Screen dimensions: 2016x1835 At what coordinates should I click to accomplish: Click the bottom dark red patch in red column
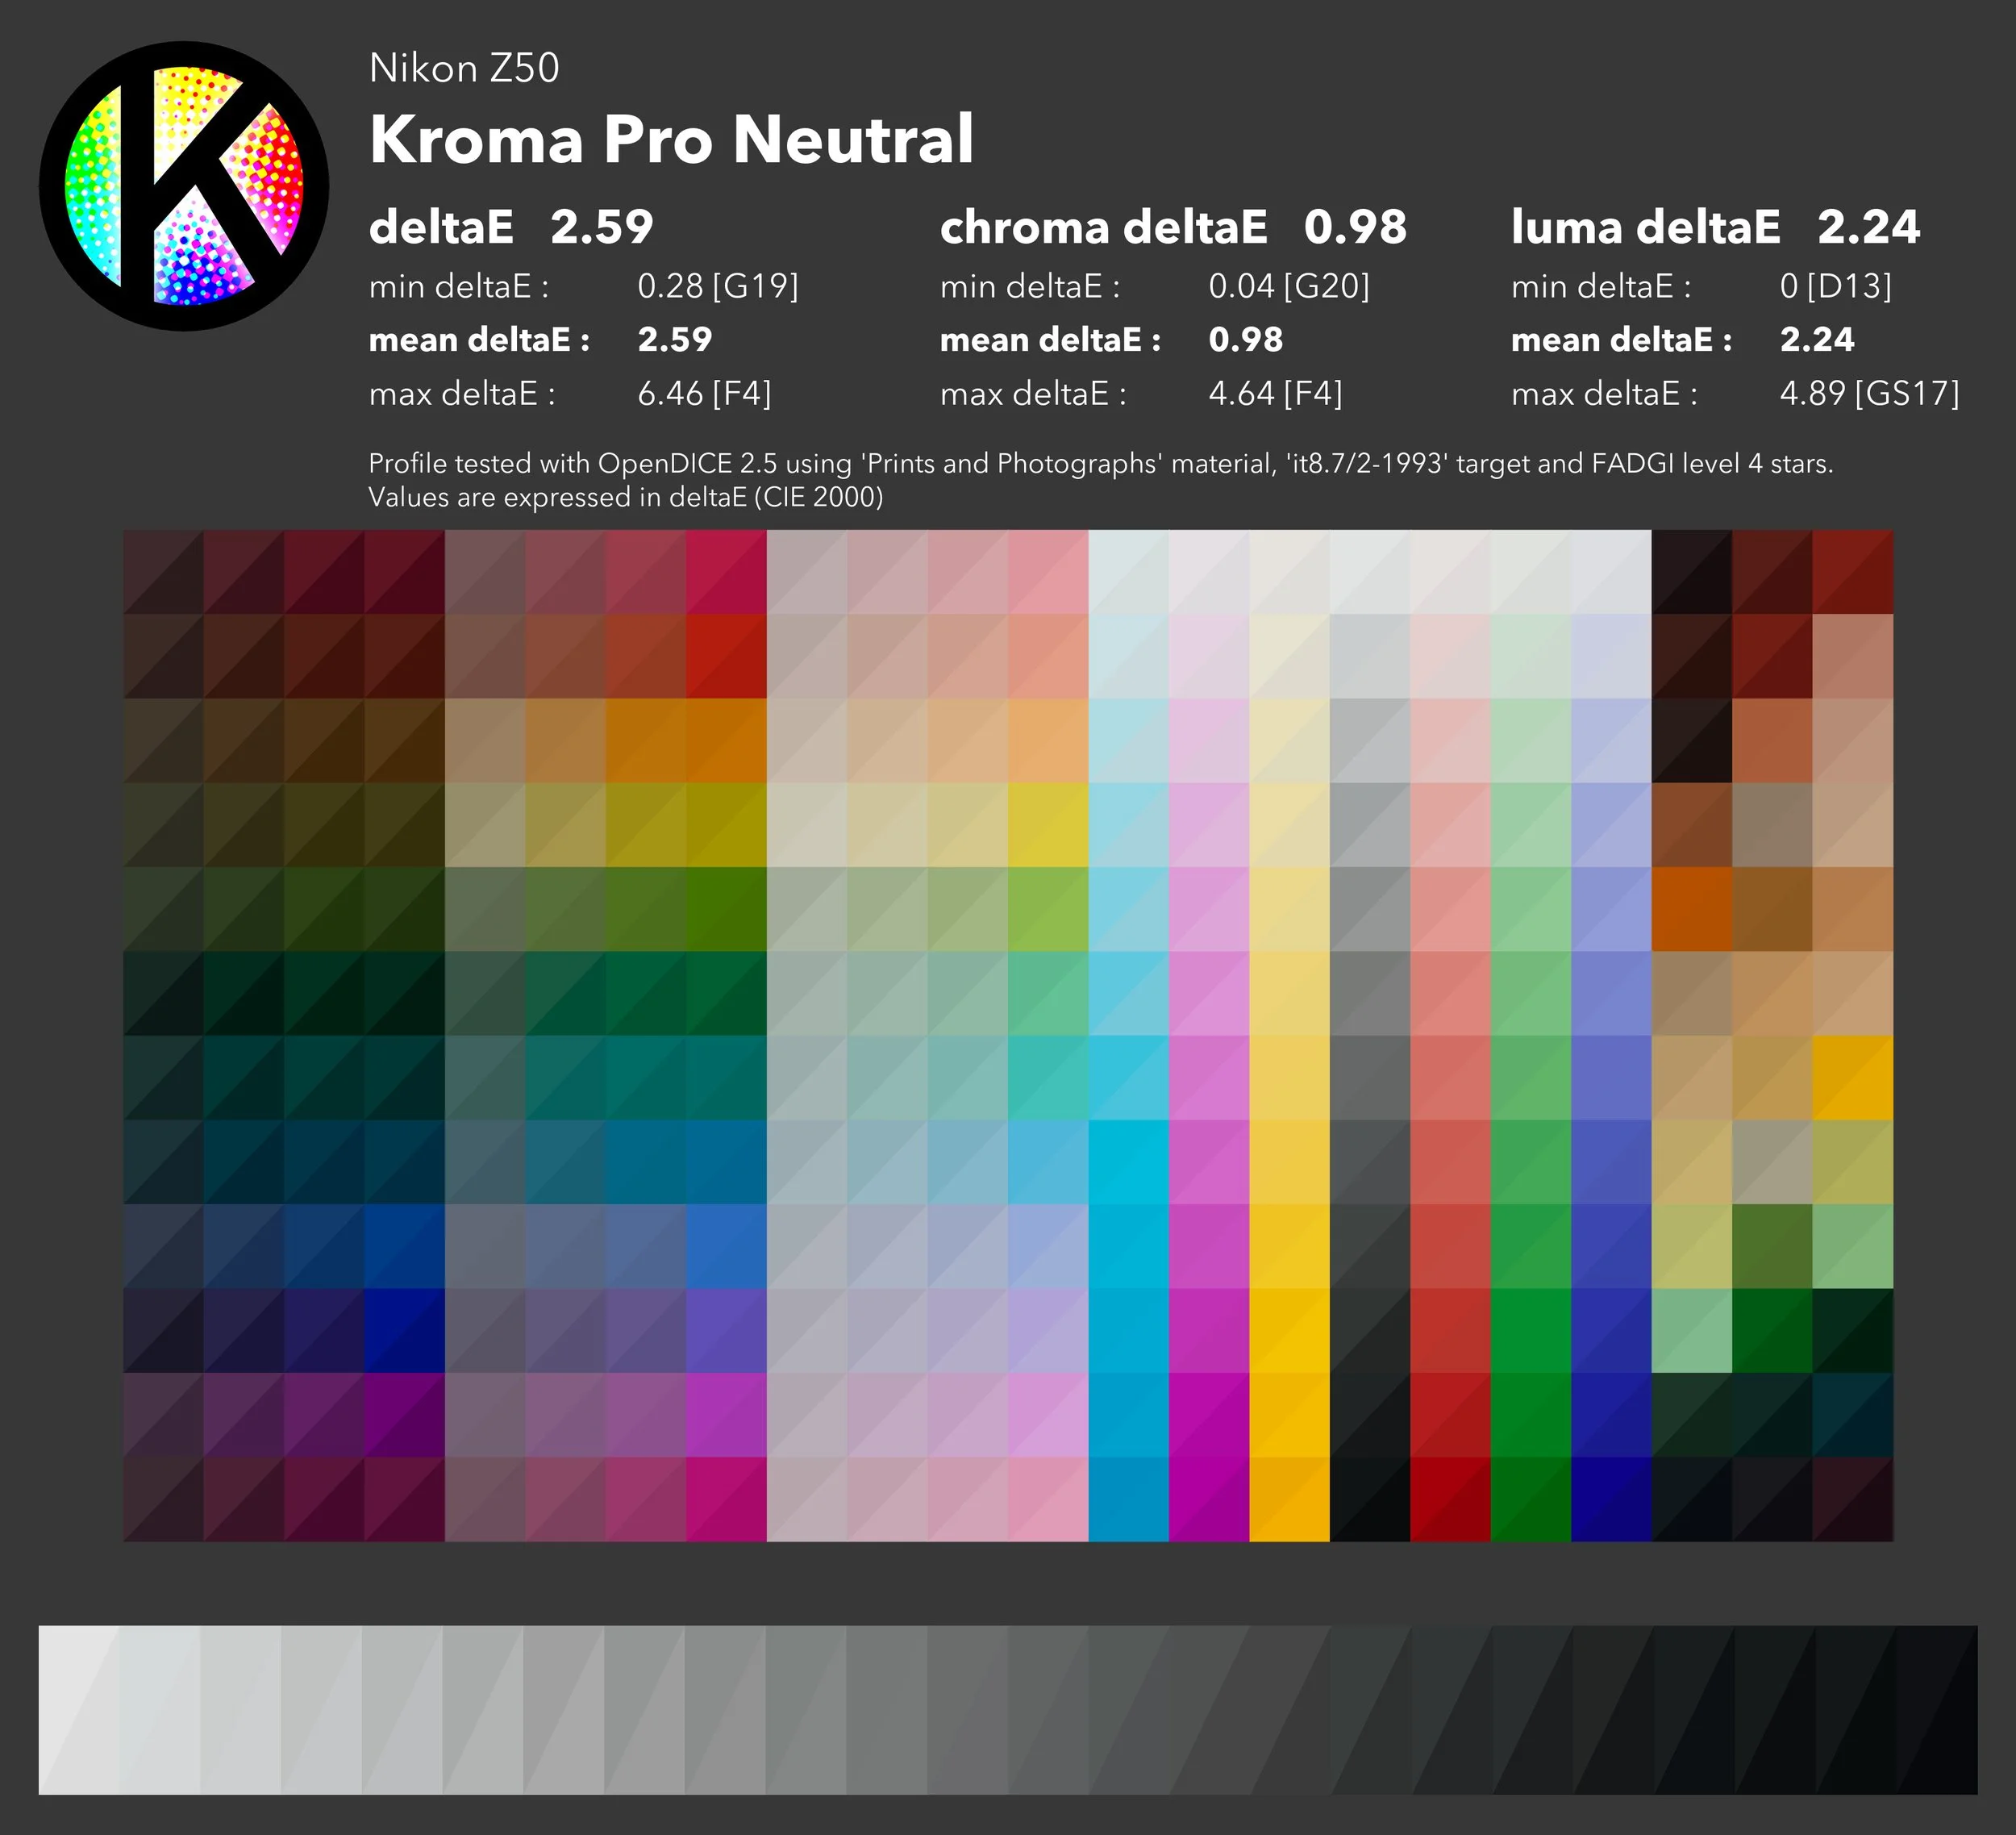point(1449,1498)
